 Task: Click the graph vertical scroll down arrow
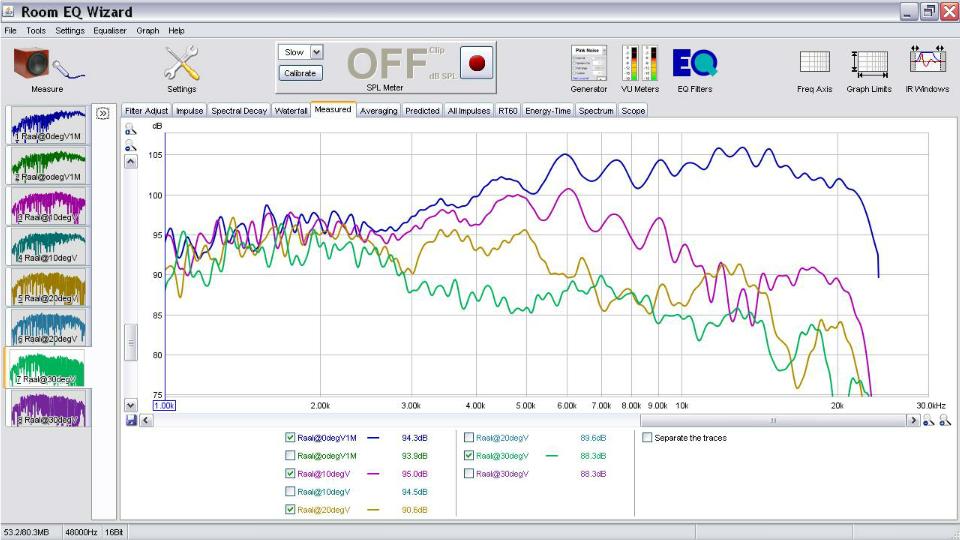[130, 405]
